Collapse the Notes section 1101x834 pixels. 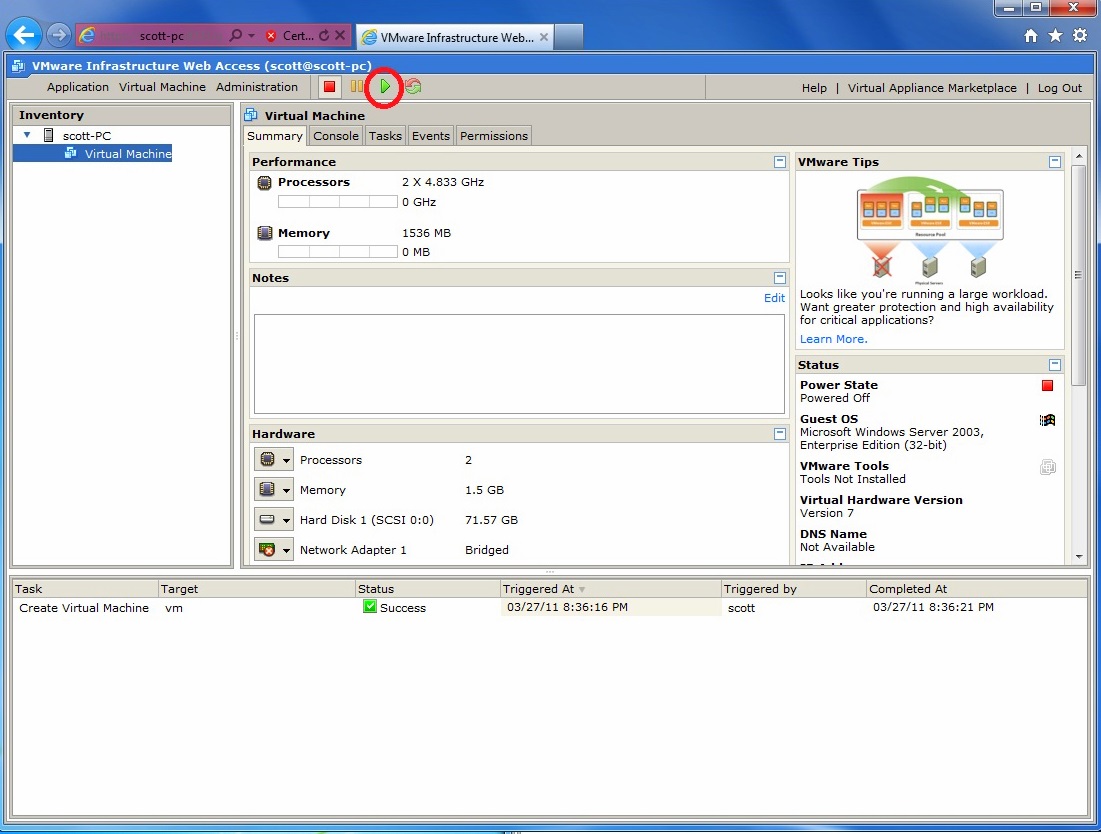coord(779,278)
